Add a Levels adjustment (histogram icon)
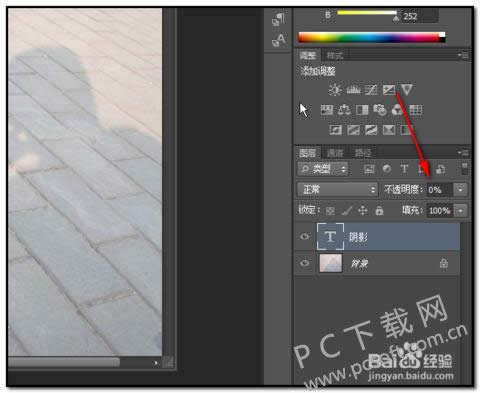This screenshot has height=393, width=480. (x=353, y=90)
